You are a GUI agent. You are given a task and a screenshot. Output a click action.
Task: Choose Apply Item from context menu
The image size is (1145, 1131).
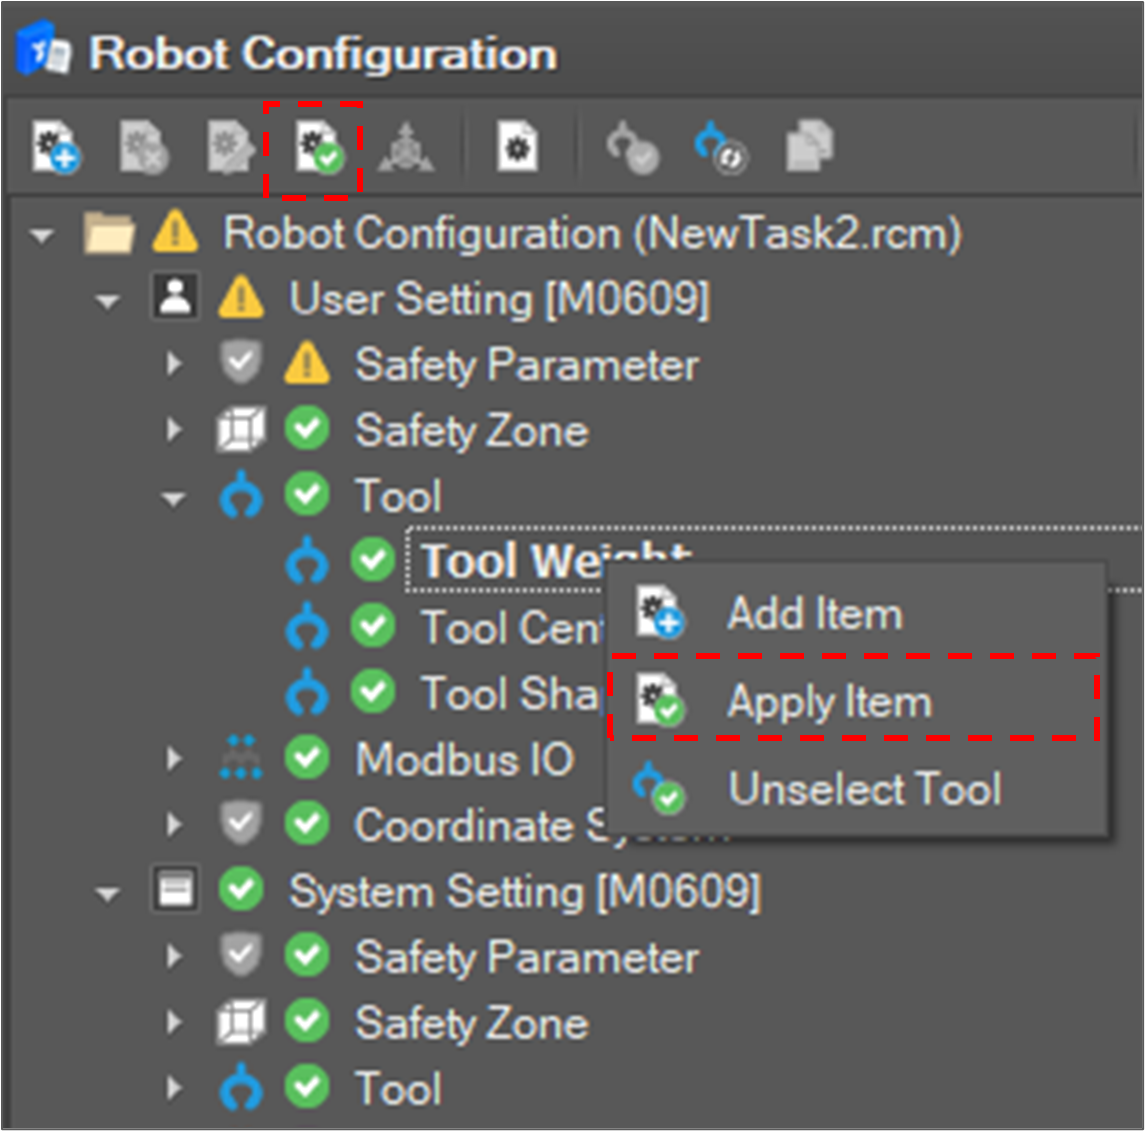tap(829, 701)
